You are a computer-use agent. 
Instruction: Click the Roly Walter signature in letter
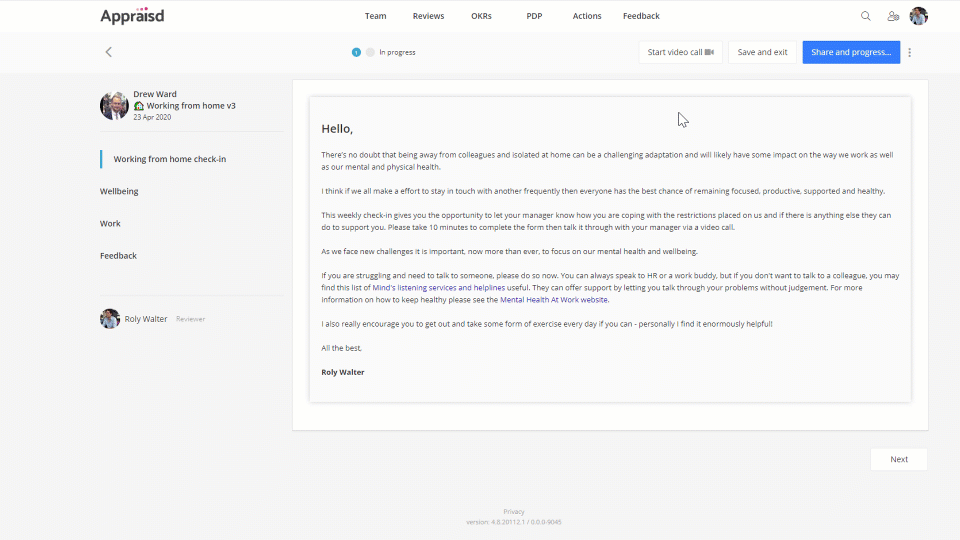[343, 372]
